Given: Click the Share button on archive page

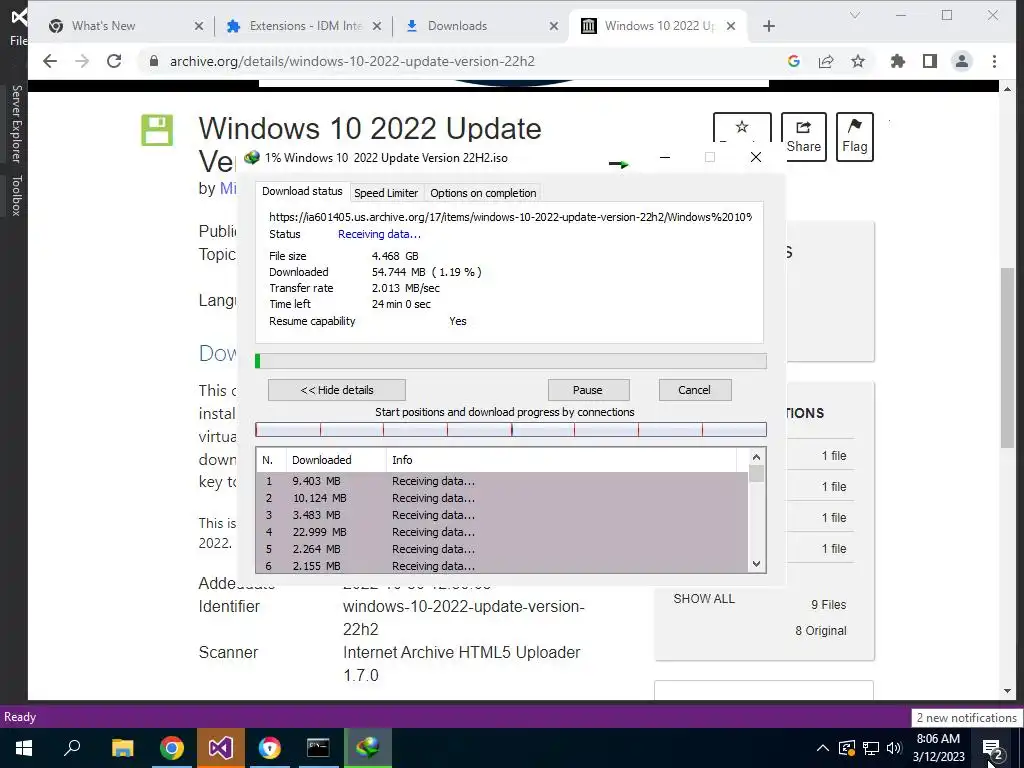Looking at the screenshot, I should point(804,136).
